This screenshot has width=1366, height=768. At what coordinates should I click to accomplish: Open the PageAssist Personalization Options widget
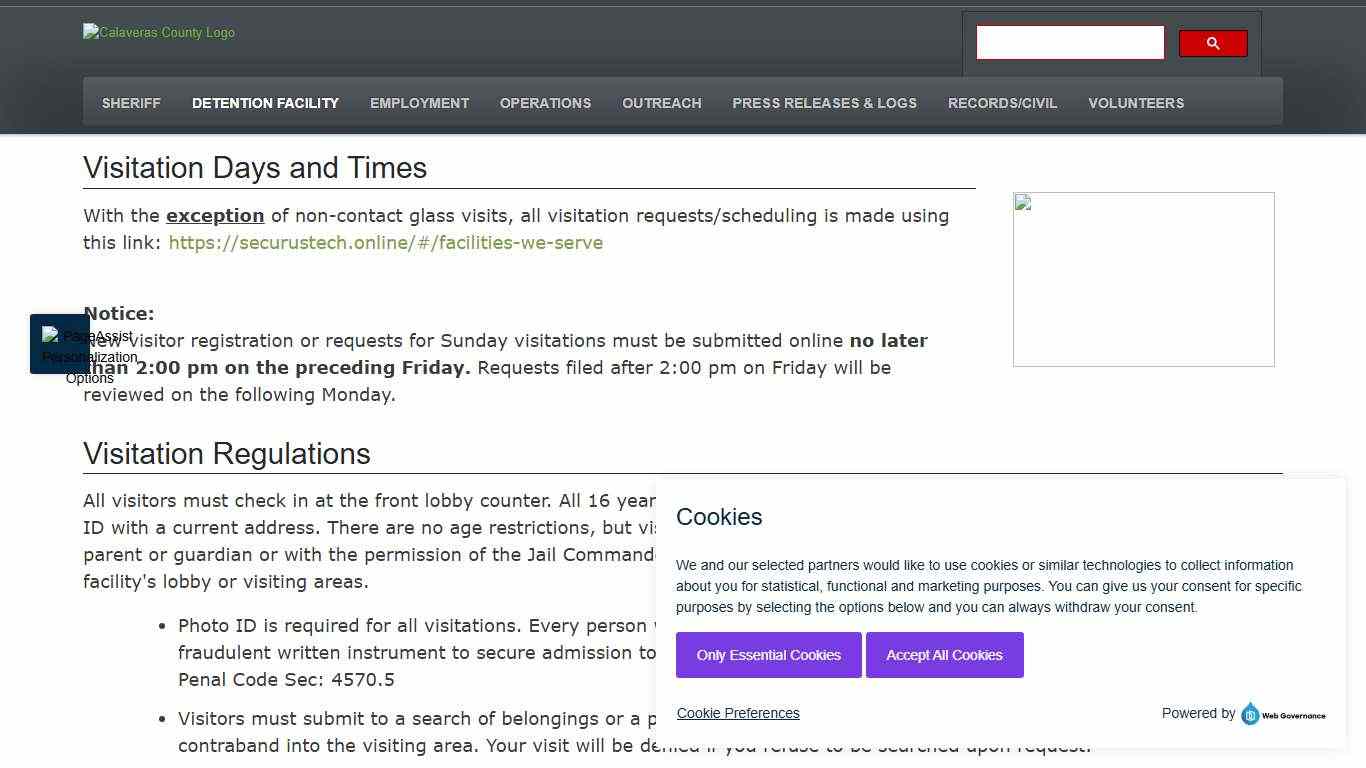(x=60, y=344)
